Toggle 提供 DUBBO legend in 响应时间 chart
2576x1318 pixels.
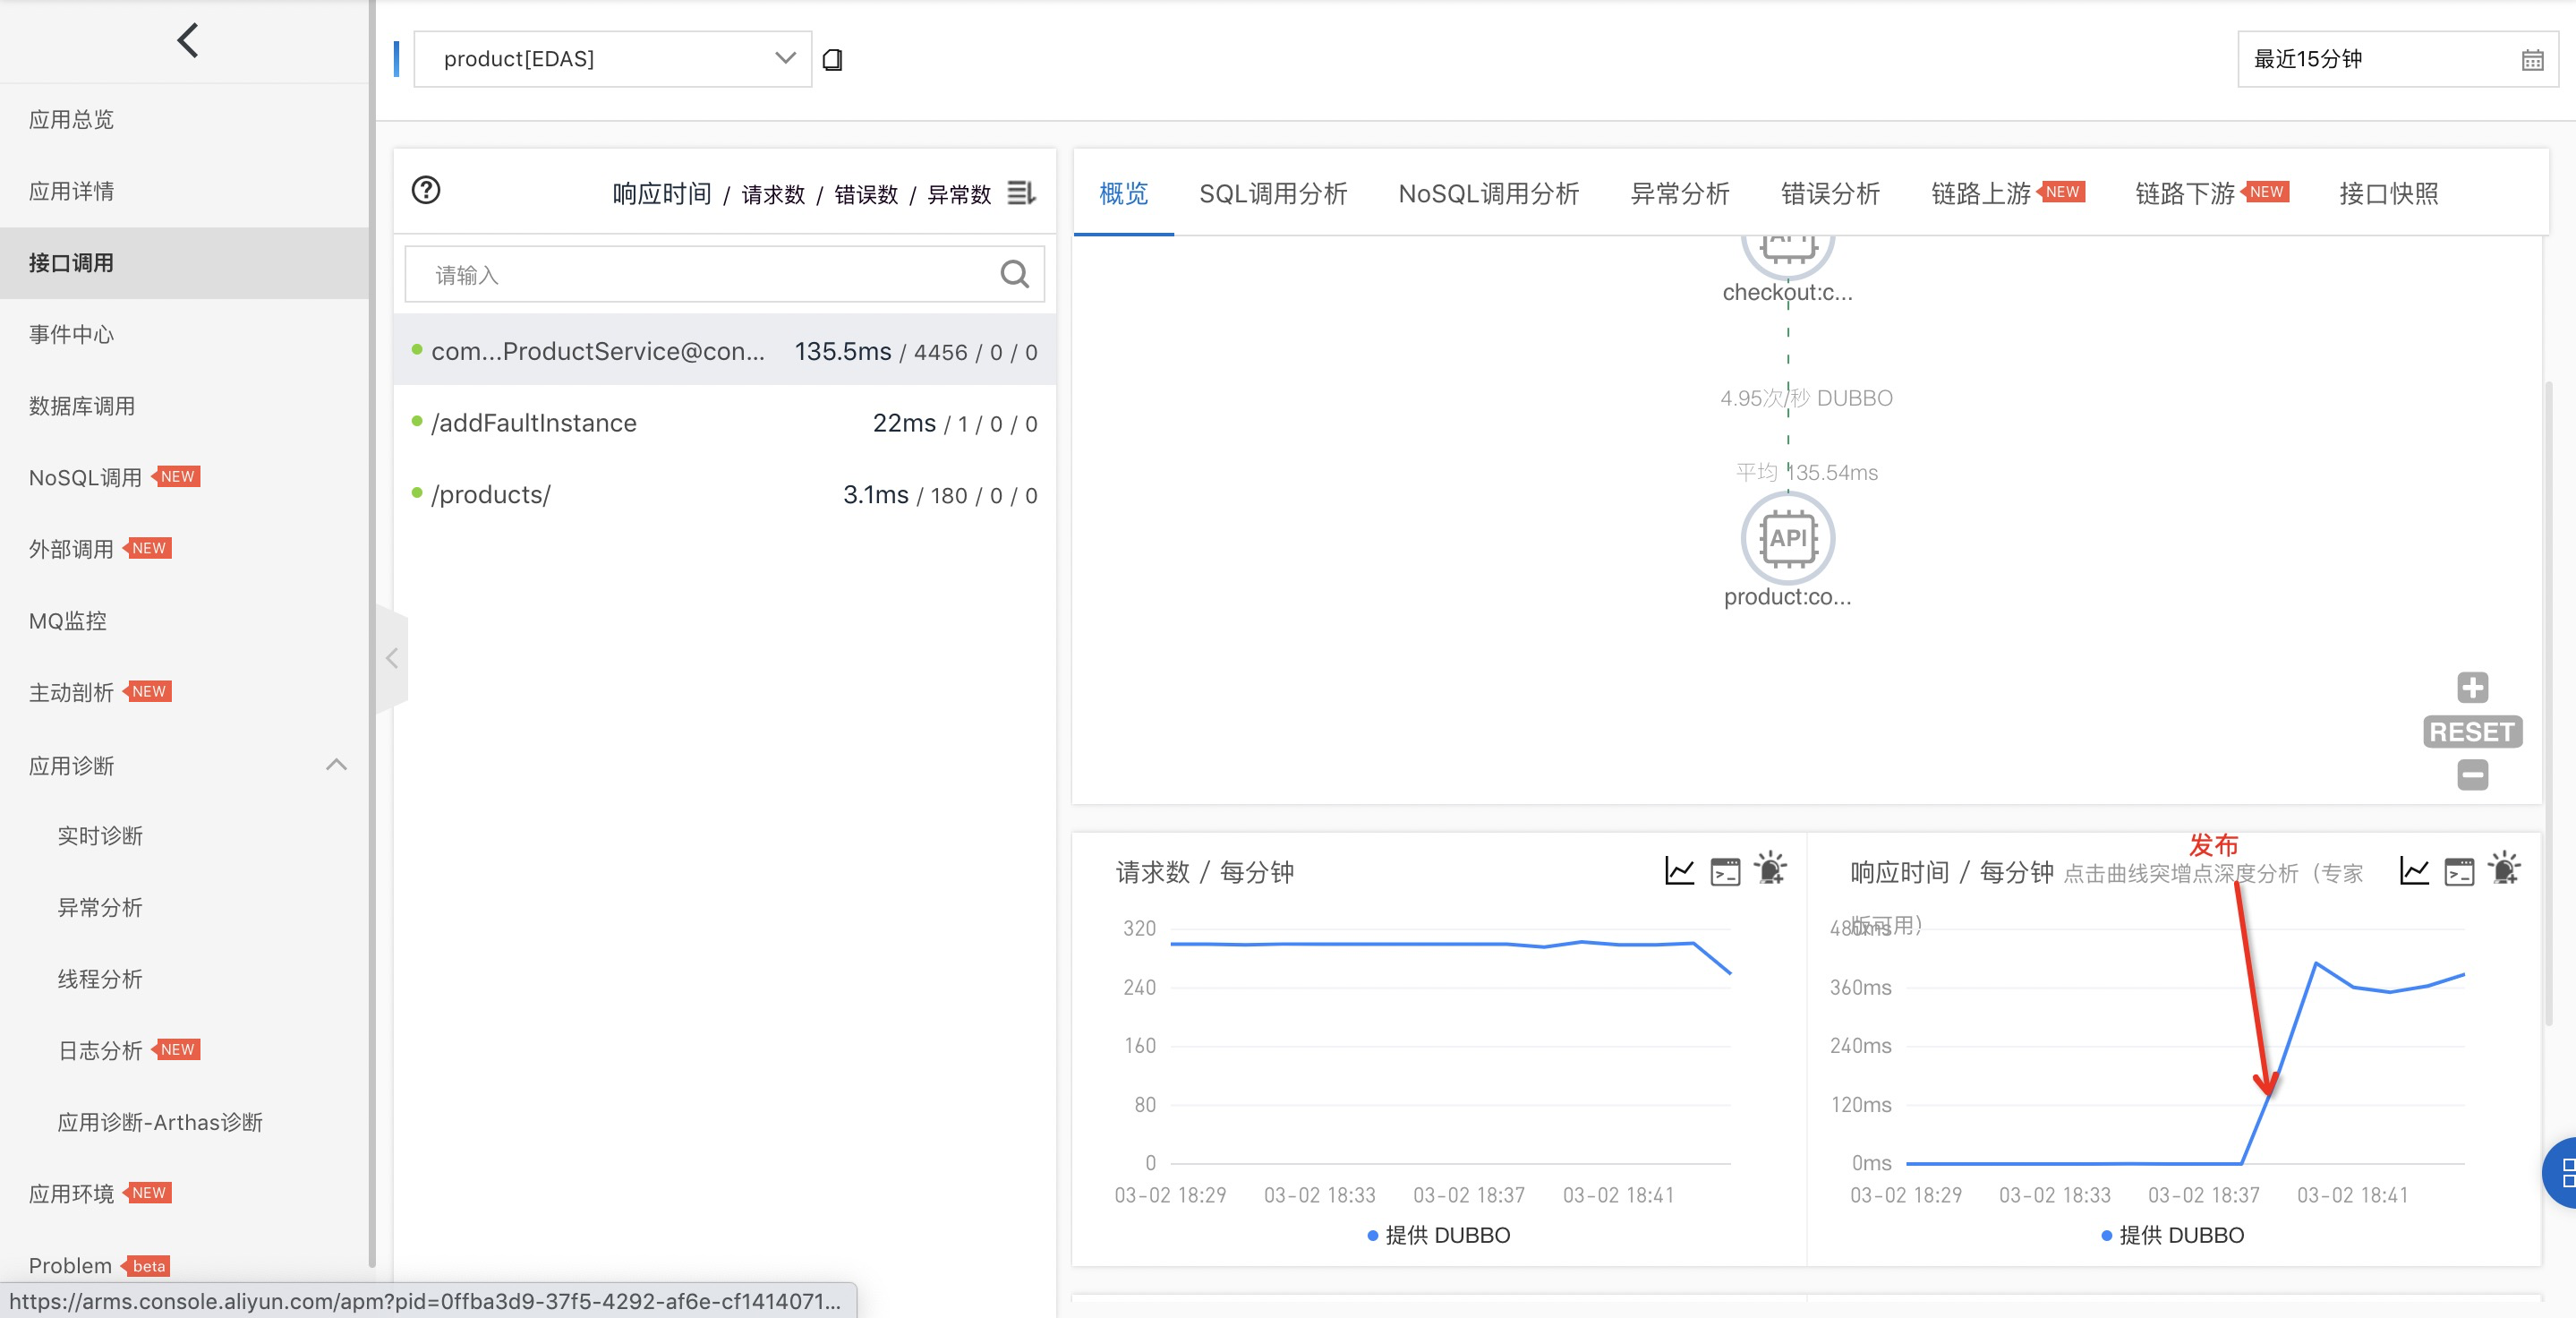2172,1235
